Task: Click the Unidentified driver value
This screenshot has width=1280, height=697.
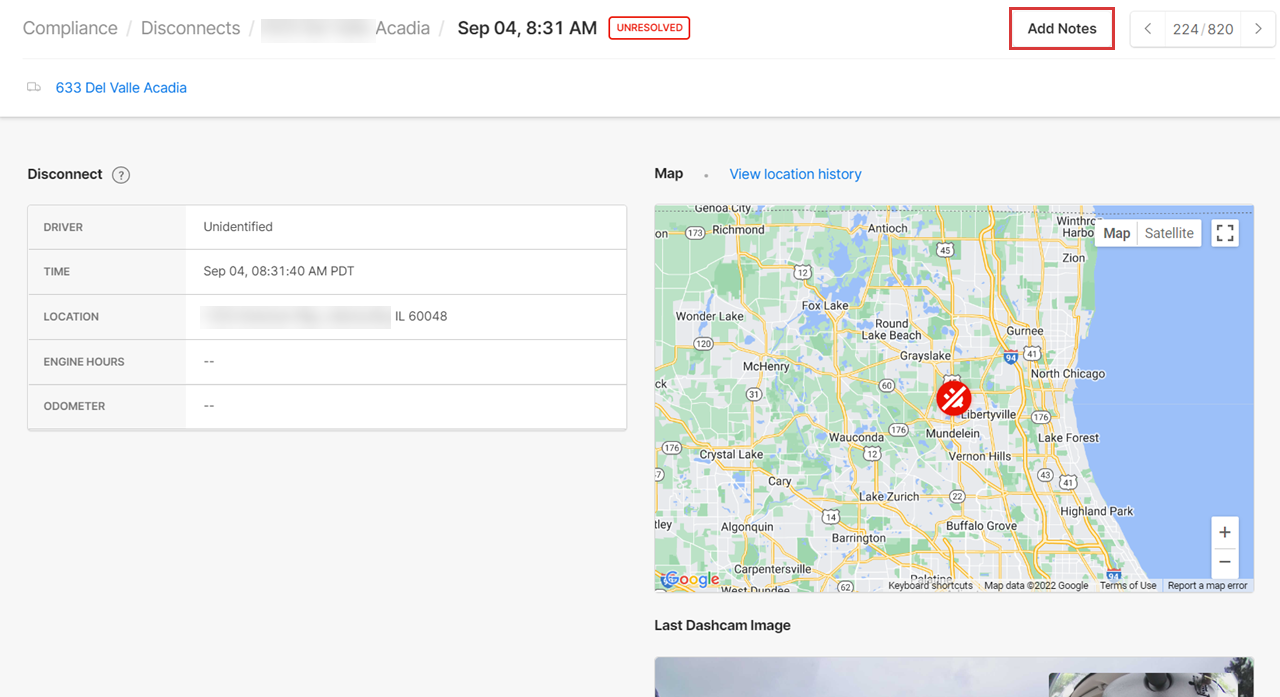Action: 238,227
